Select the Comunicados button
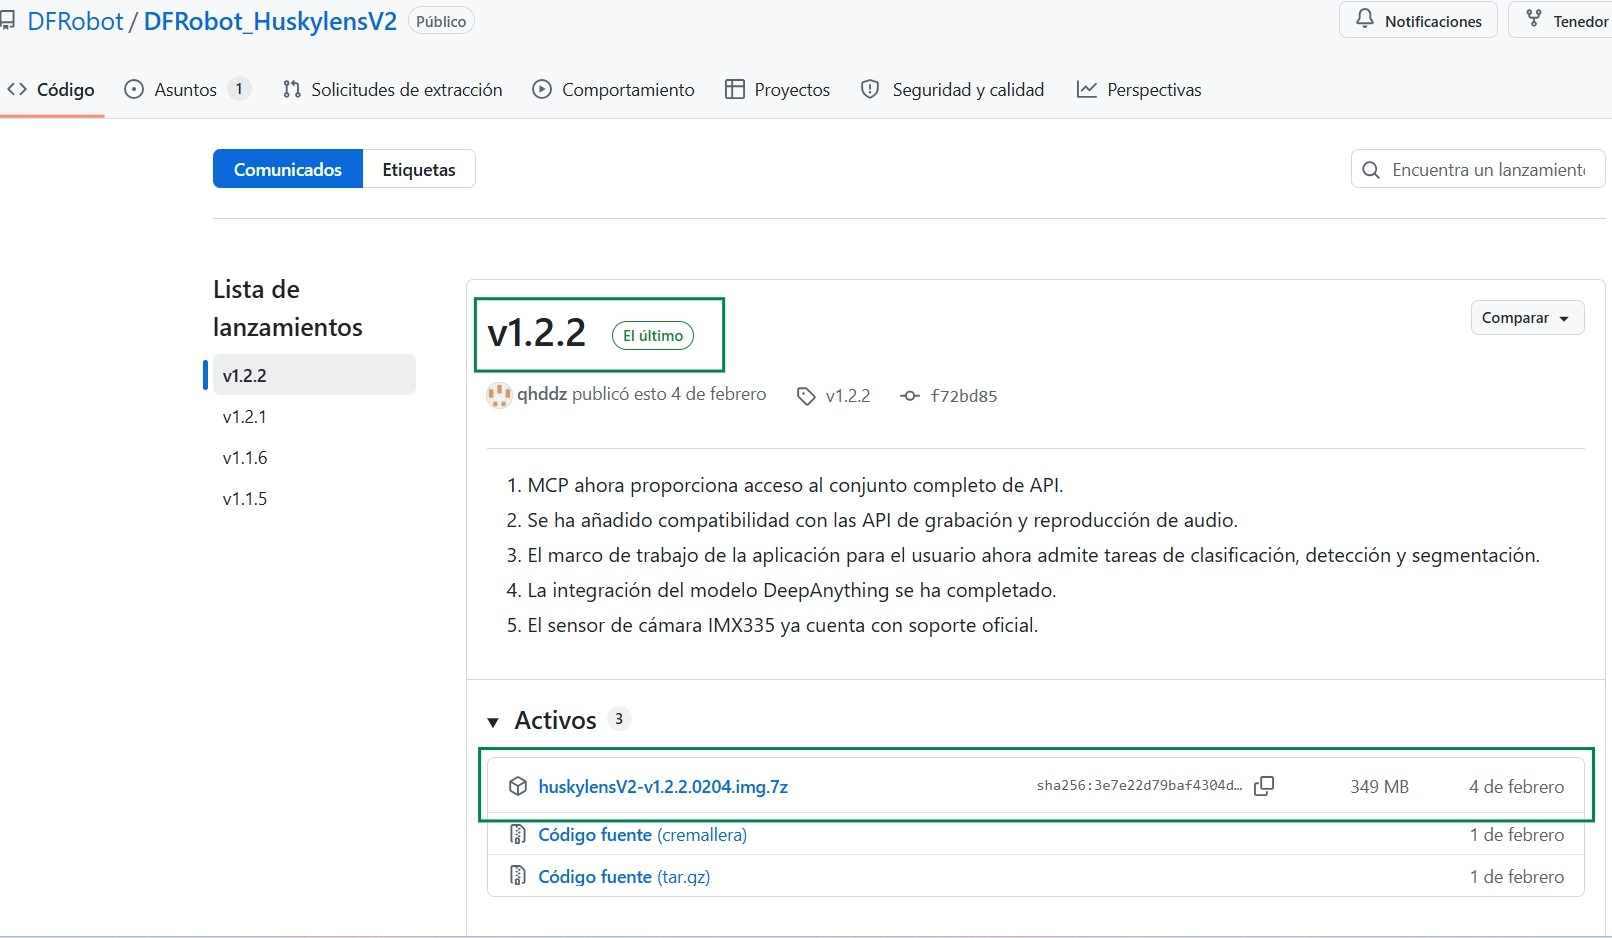The width and height of the screenshot is (1612, 938). (x=288, y=169)
